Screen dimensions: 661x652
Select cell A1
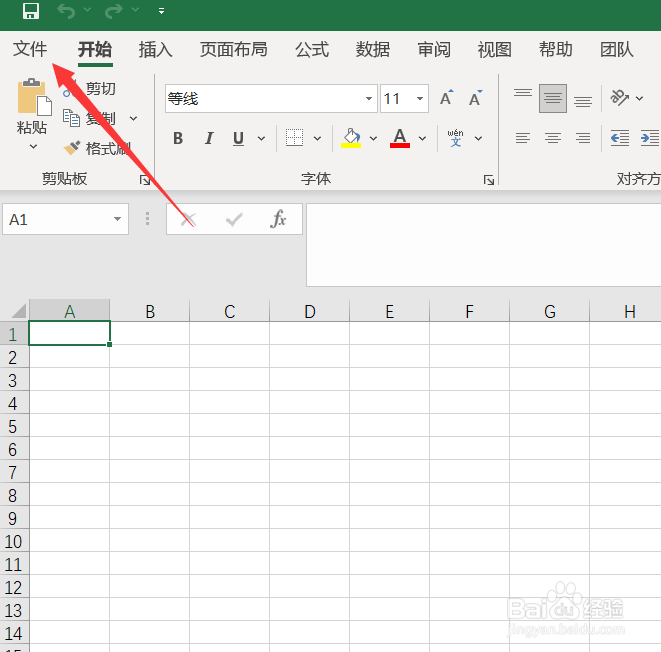coord(70,333)
